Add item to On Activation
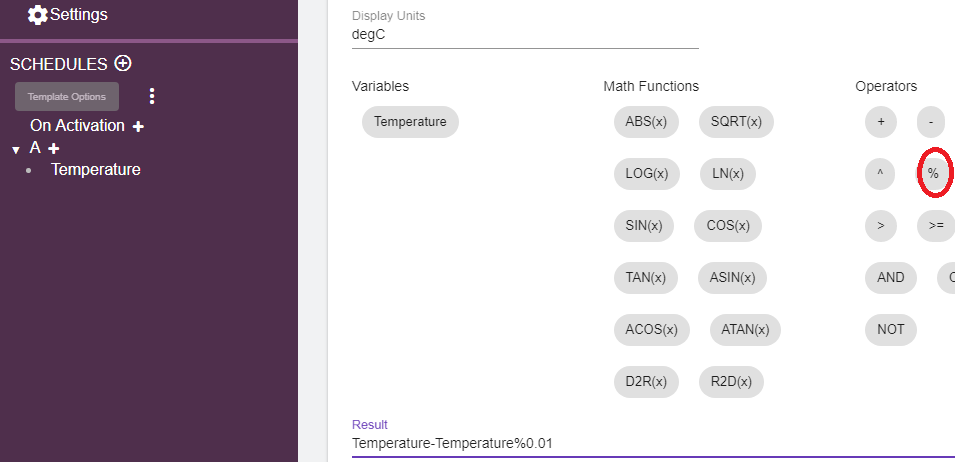955x462 pixels. pyautogui.click(x=138, y=127)
